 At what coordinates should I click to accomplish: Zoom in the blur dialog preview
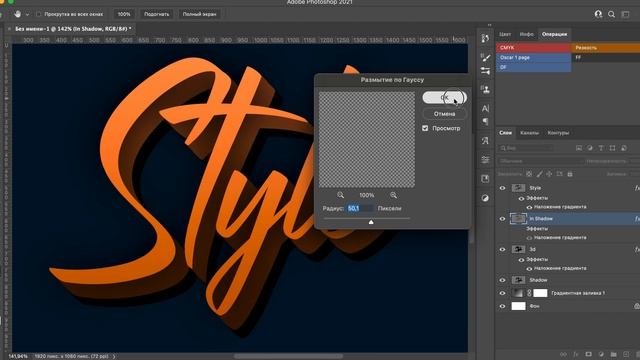click(x=393, y=195)
